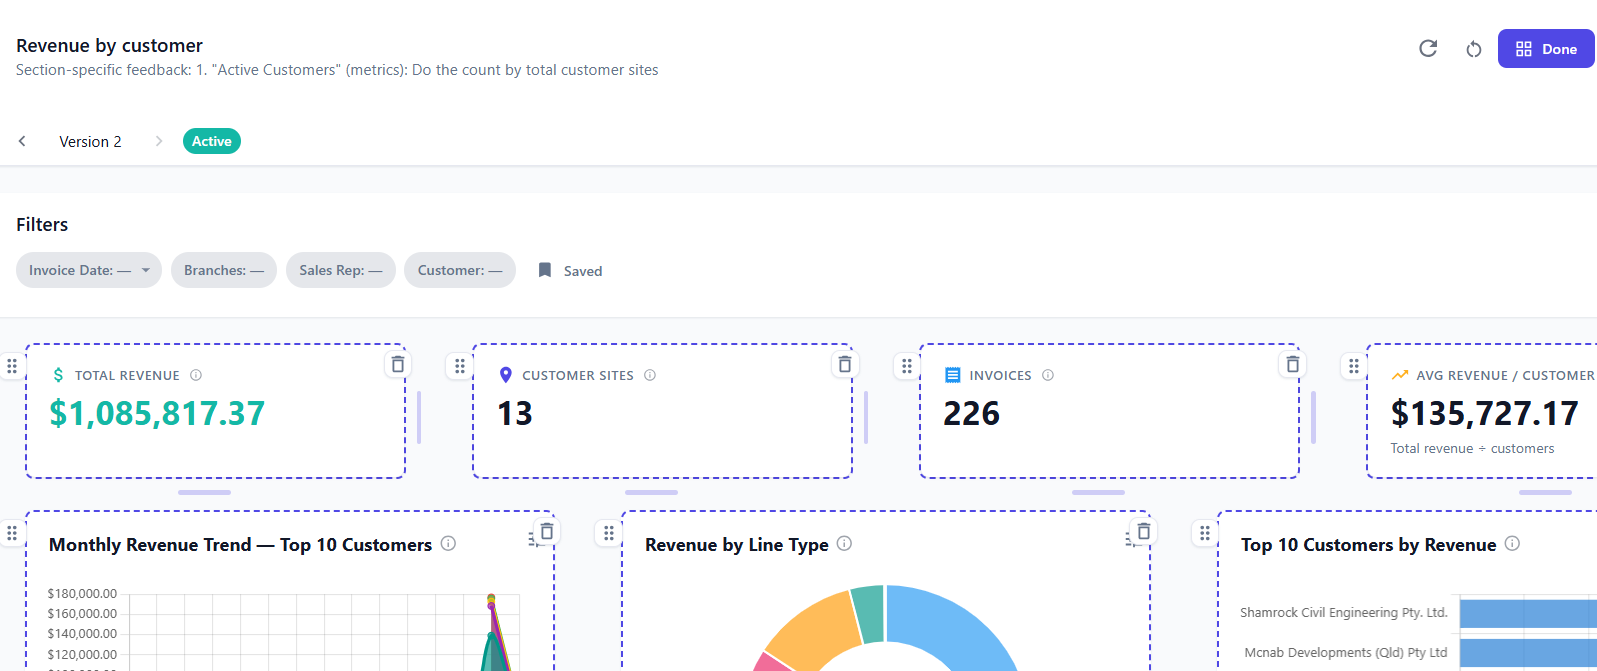Click the Mcnab Developments bar label
Screen dimensions: 1597x671
click(1345, 652)
